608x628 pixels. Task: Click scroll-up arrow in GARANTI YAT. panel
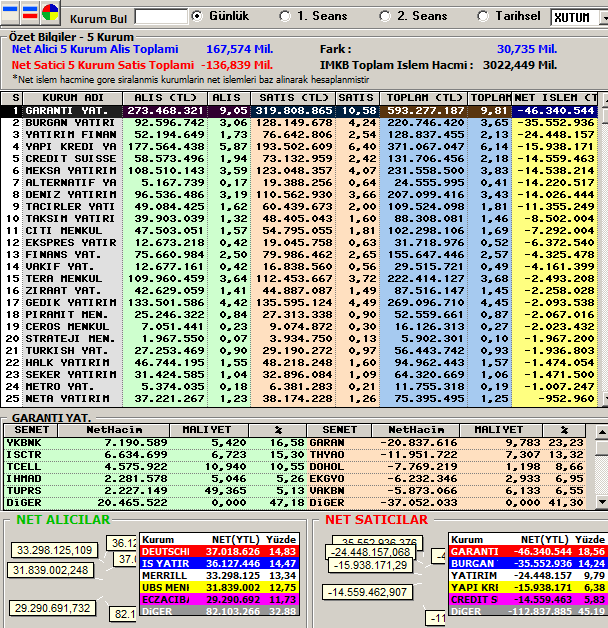[602, 432]
